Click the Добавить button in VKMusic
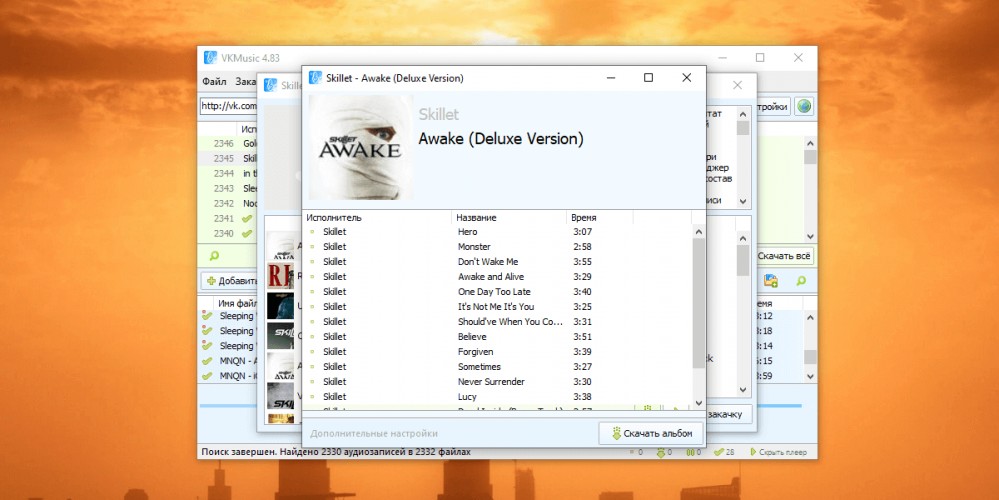This screenshot has width=999, height=500. coord(230,280)
